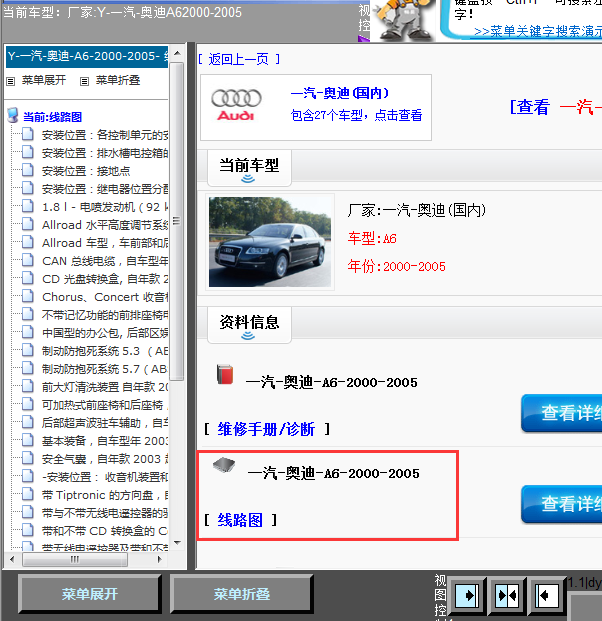Click 查看详细 button for 维修手册

coord(562,413)
